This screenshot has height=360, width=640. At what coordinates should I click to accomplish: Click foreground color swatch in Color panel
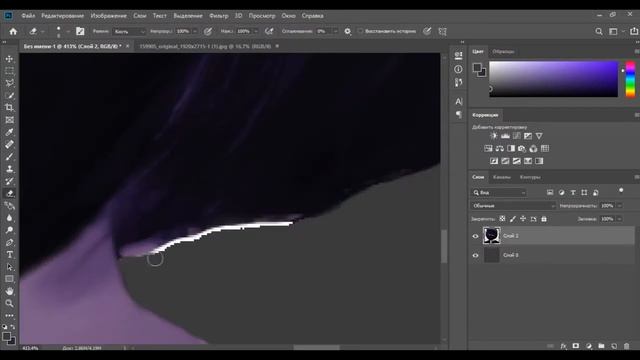(477, 68)
